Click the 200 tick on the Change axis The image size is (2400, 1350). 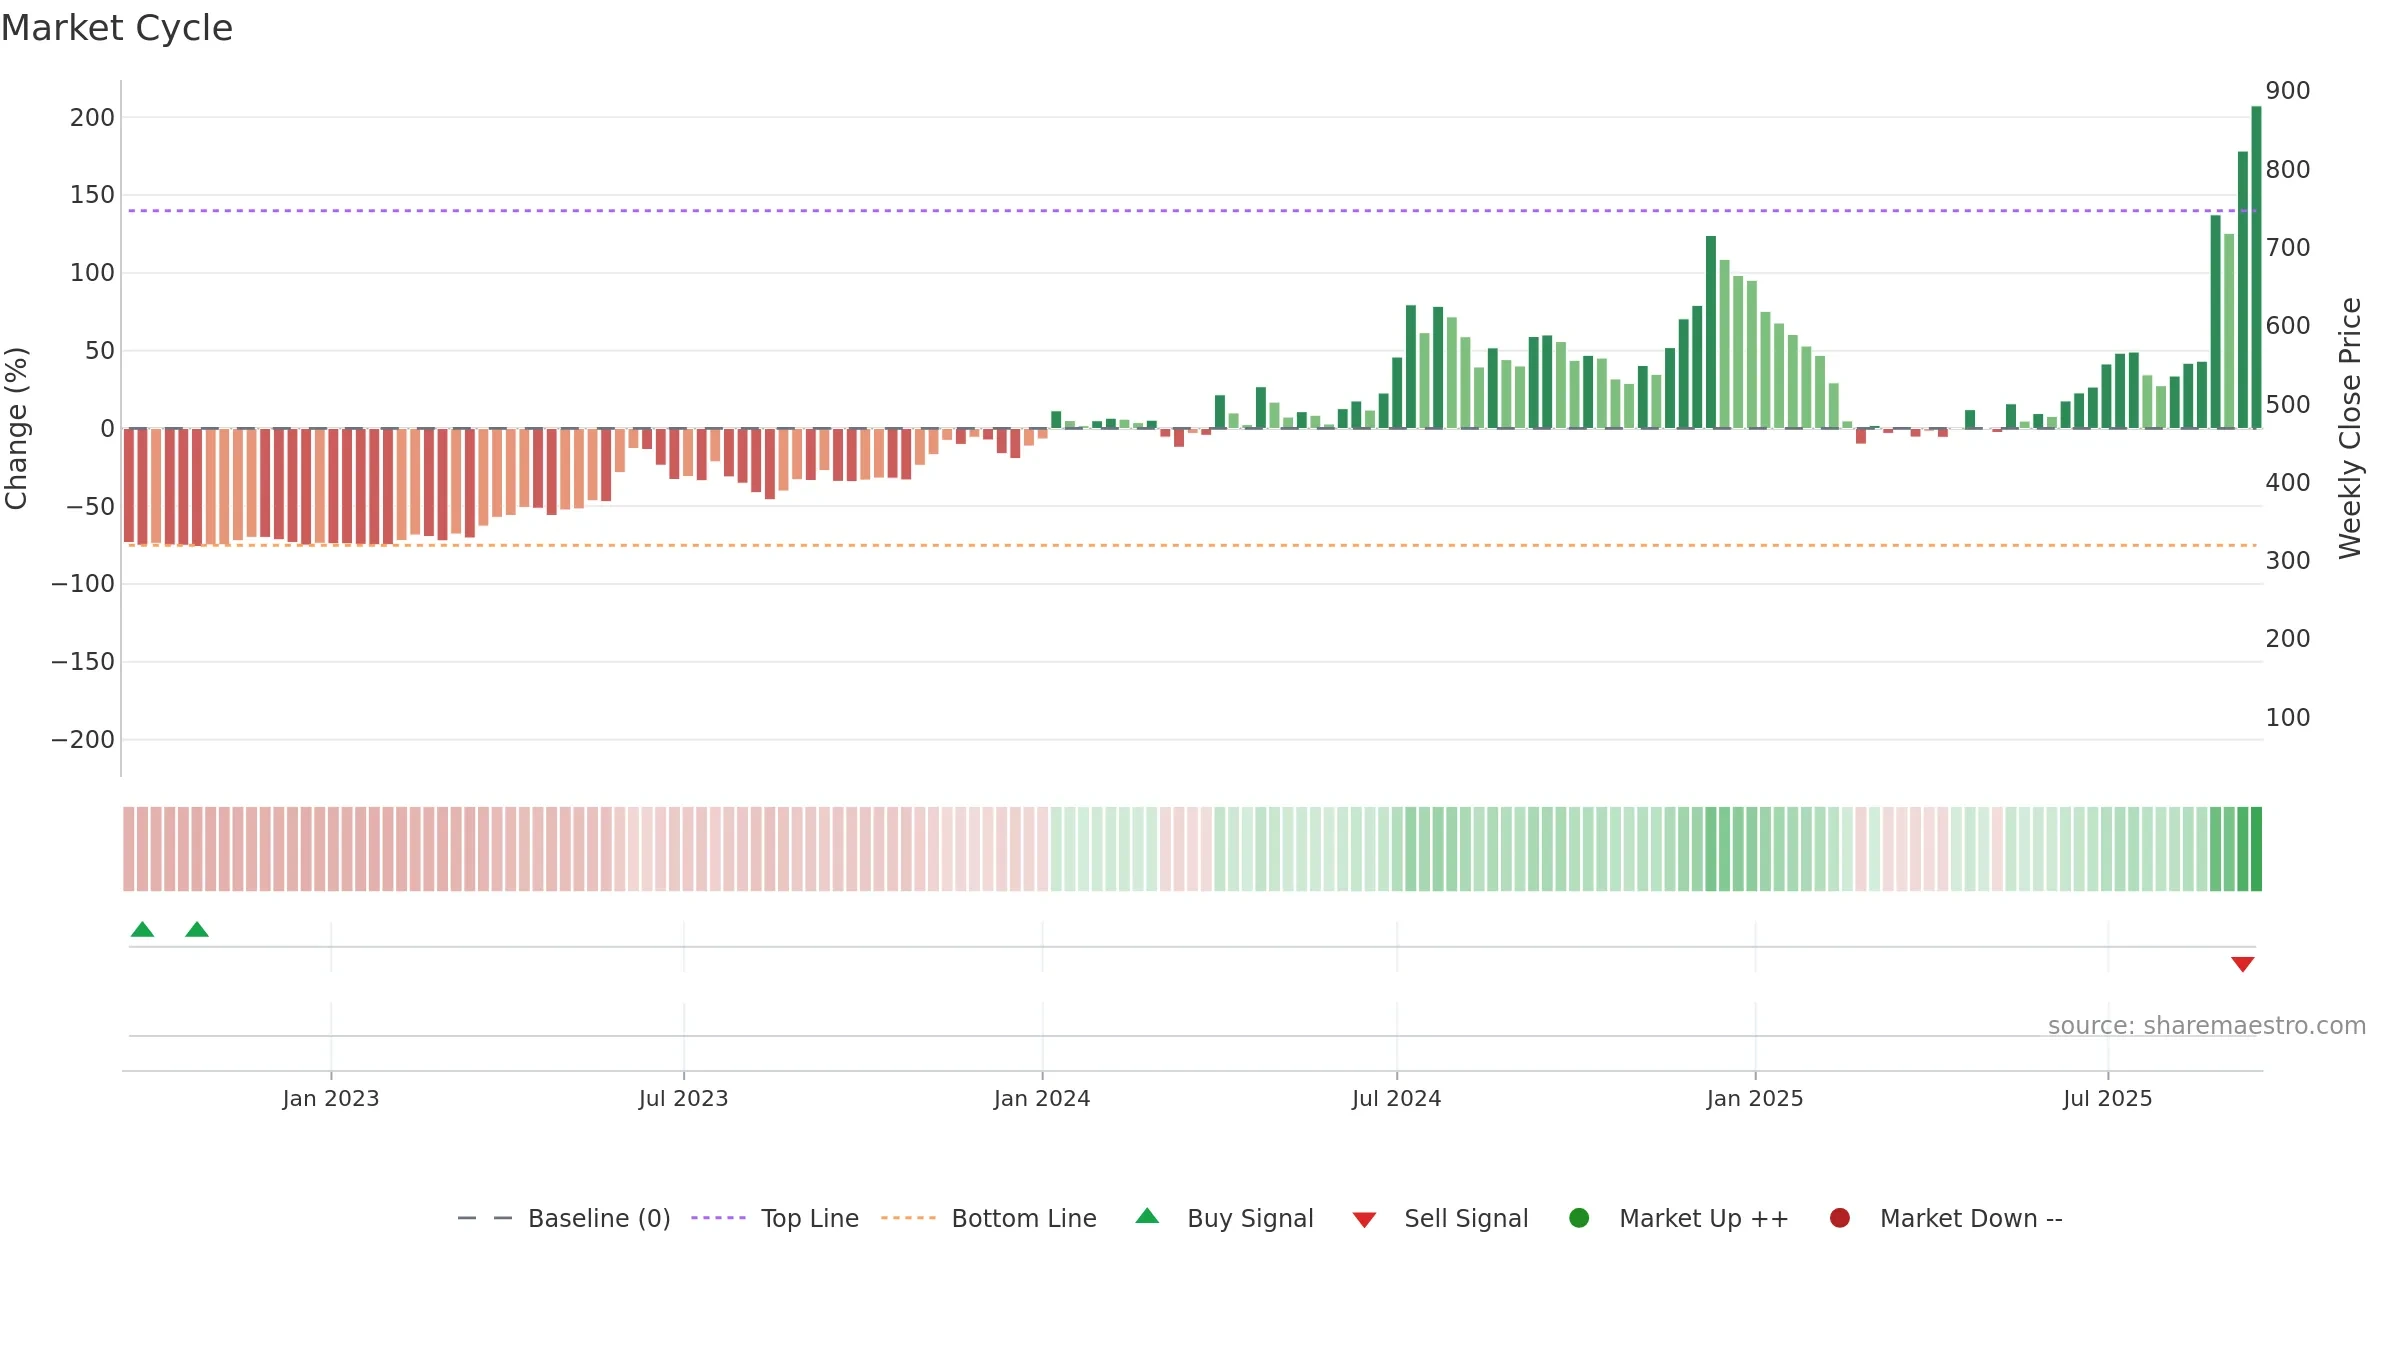pos(92,117)
